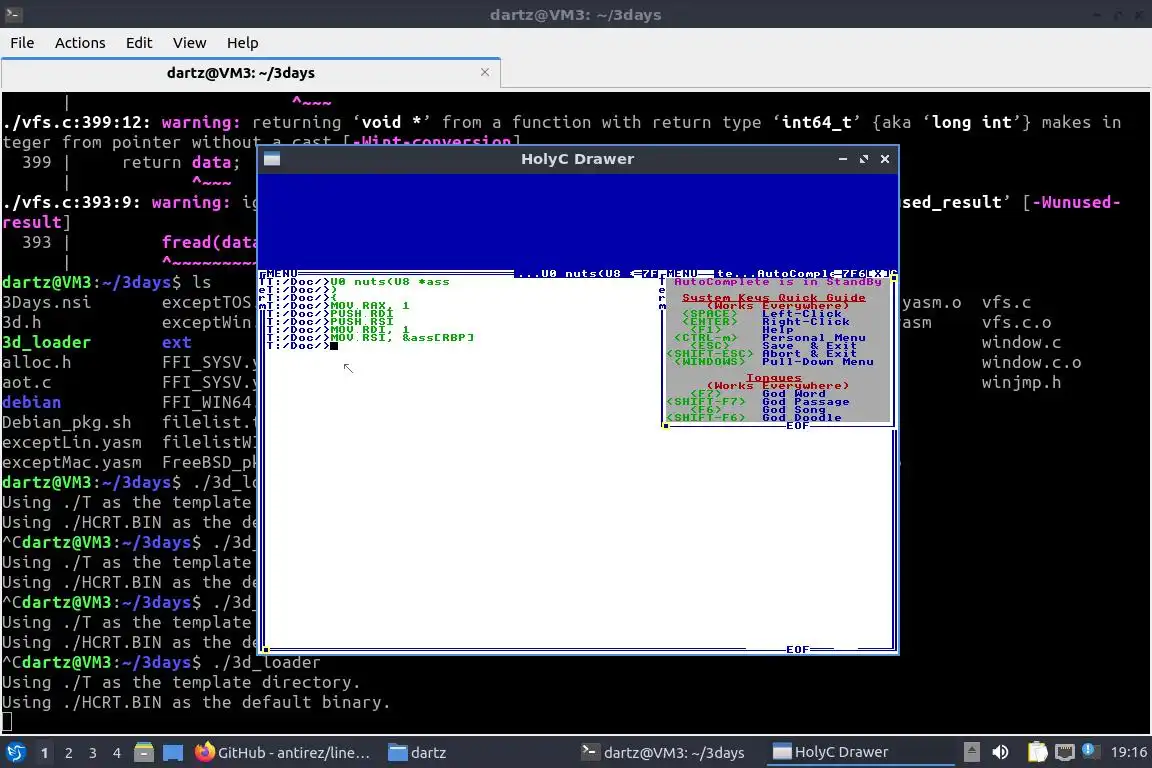Click the Abort & Exit link

tap(809, 354)
